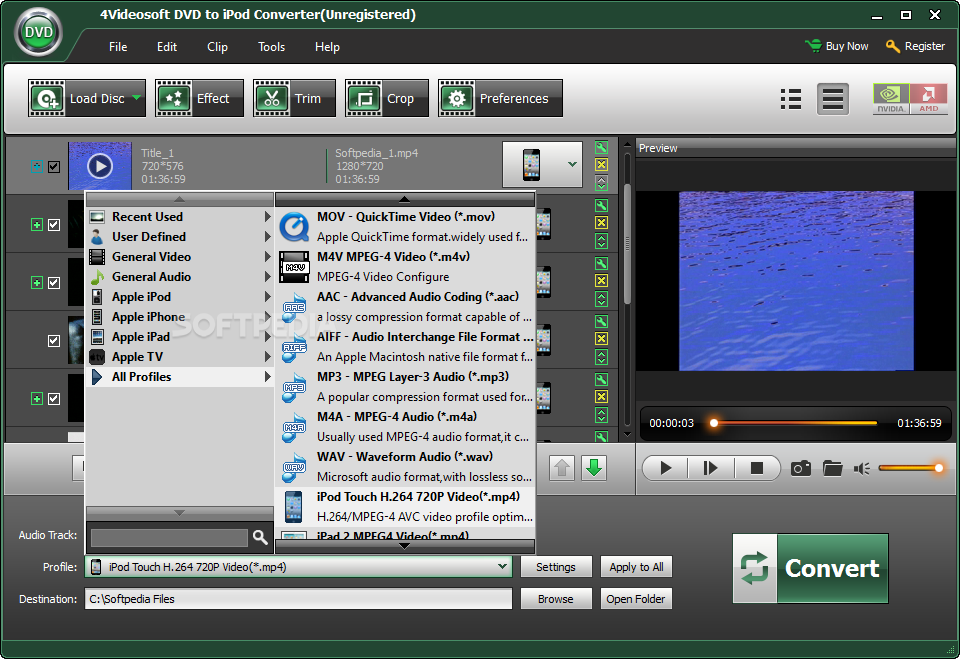Stop the preview playback
Image resolution: width=960 pixels, height=659 pixels.
[757, 469]
